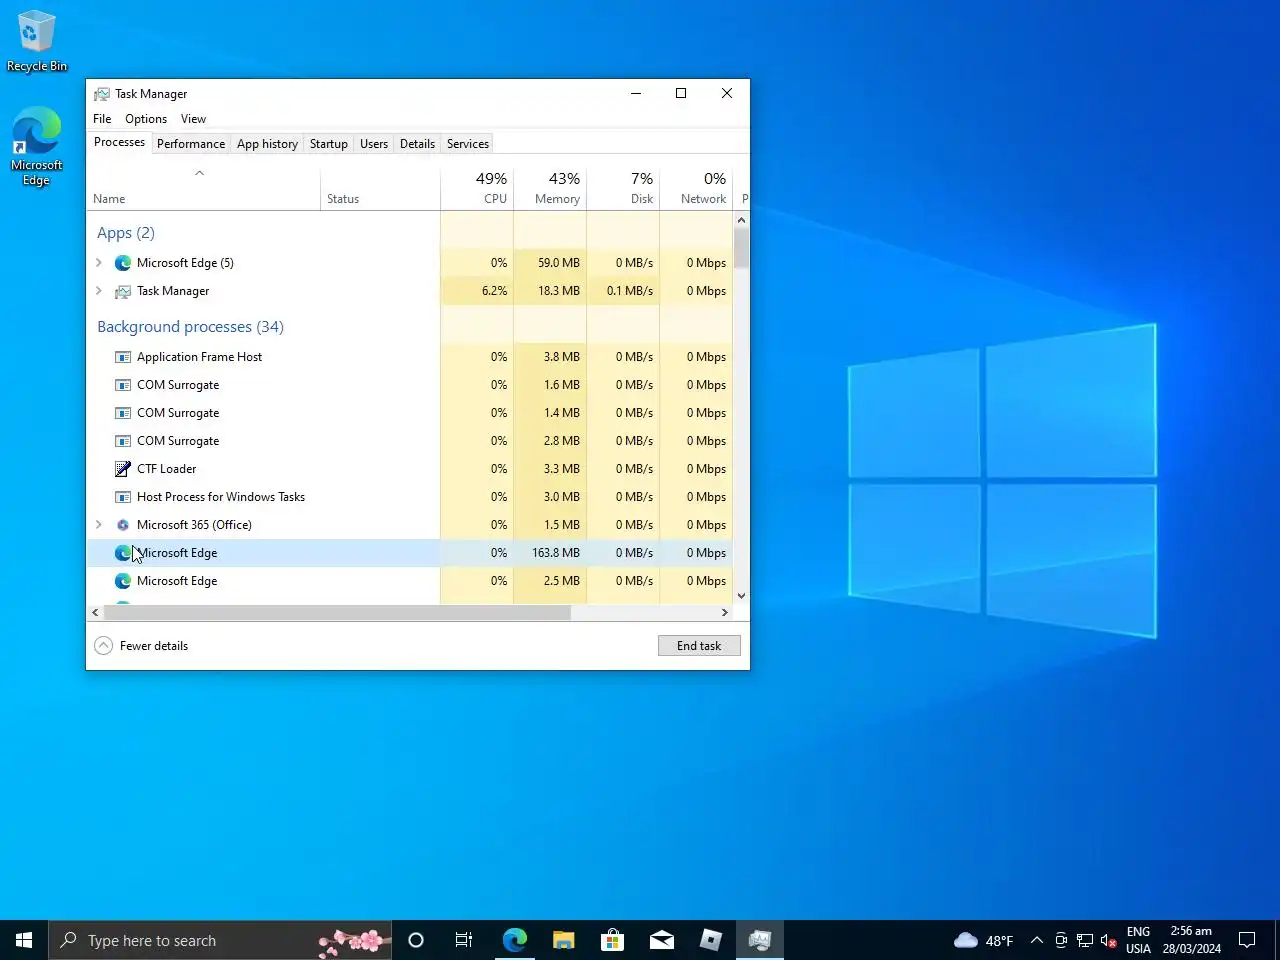Click the weather widget showing 48°F
This screenshot has height=960, width=1280.
(x=983, y=940)
